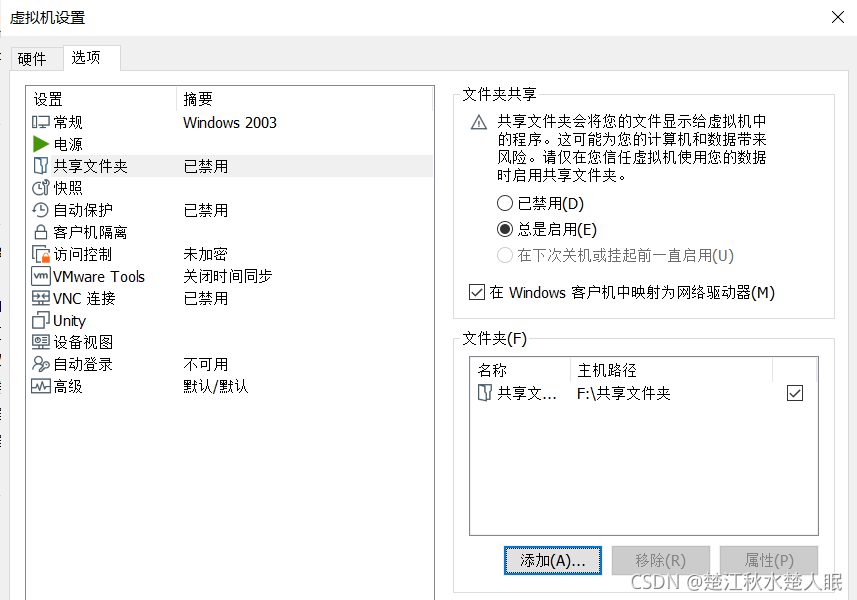Click the 自动保护 clock icon
The height and width of the screenshot is (600, 857).
pyautogui.click(x=40, y=210)
